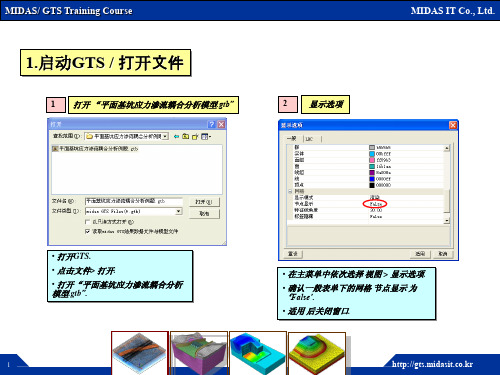
Task: Click the scrollbar thumb in Display Options list
Action: (447, 200)
